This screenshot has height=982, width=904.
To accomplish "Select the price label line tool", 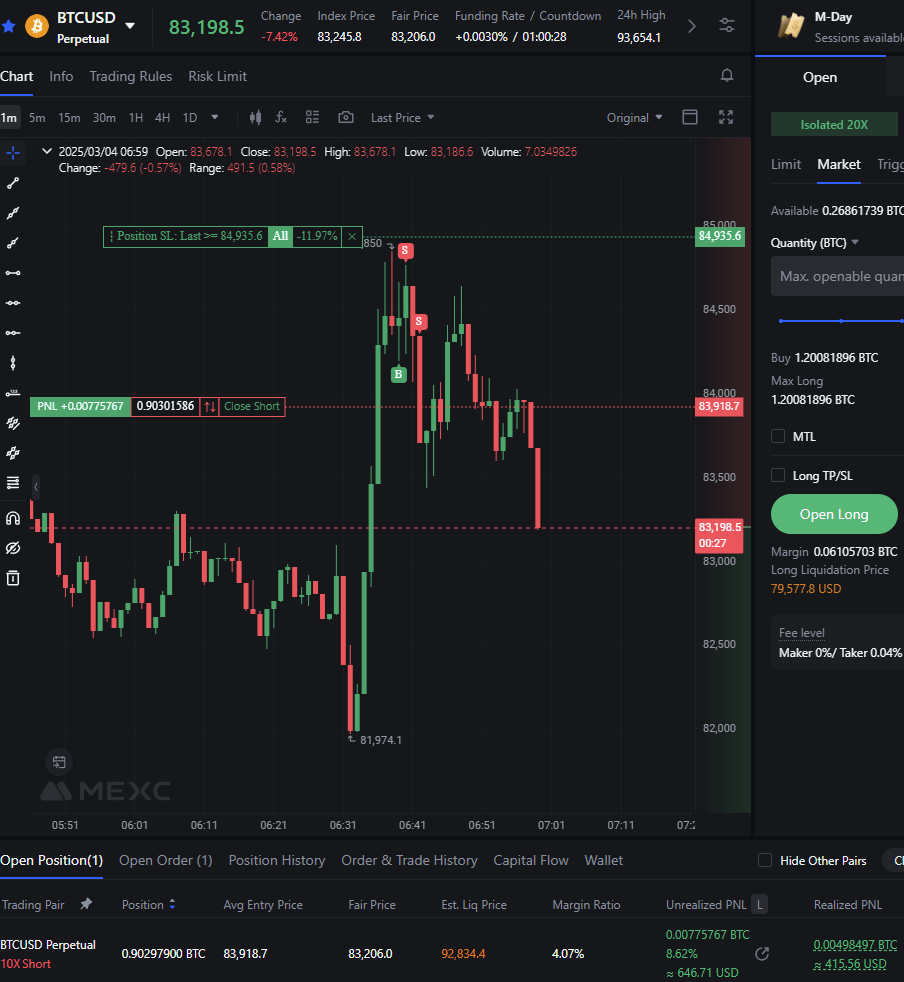I will tap(13, 393).
